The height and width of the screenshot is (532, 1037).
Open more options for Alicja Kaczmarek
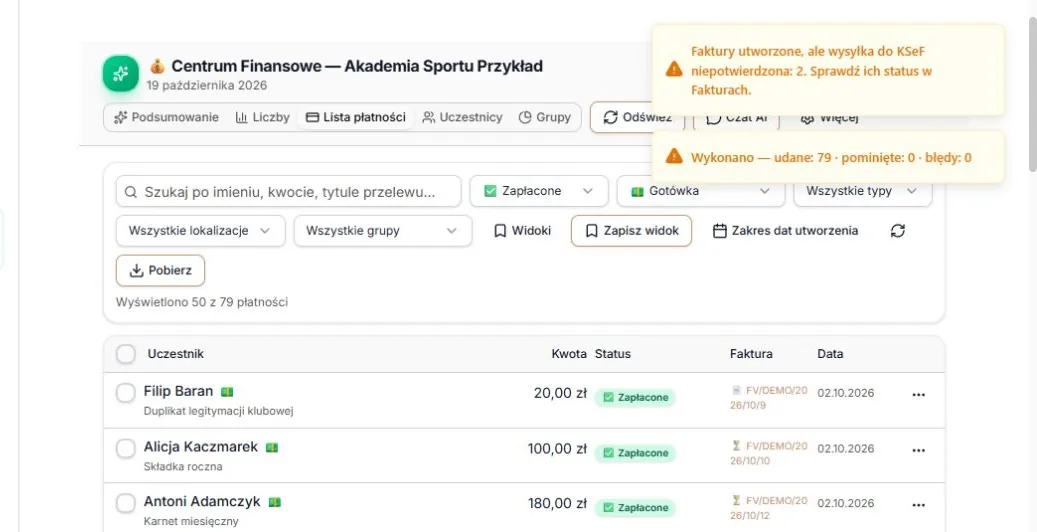pos(919,451)
